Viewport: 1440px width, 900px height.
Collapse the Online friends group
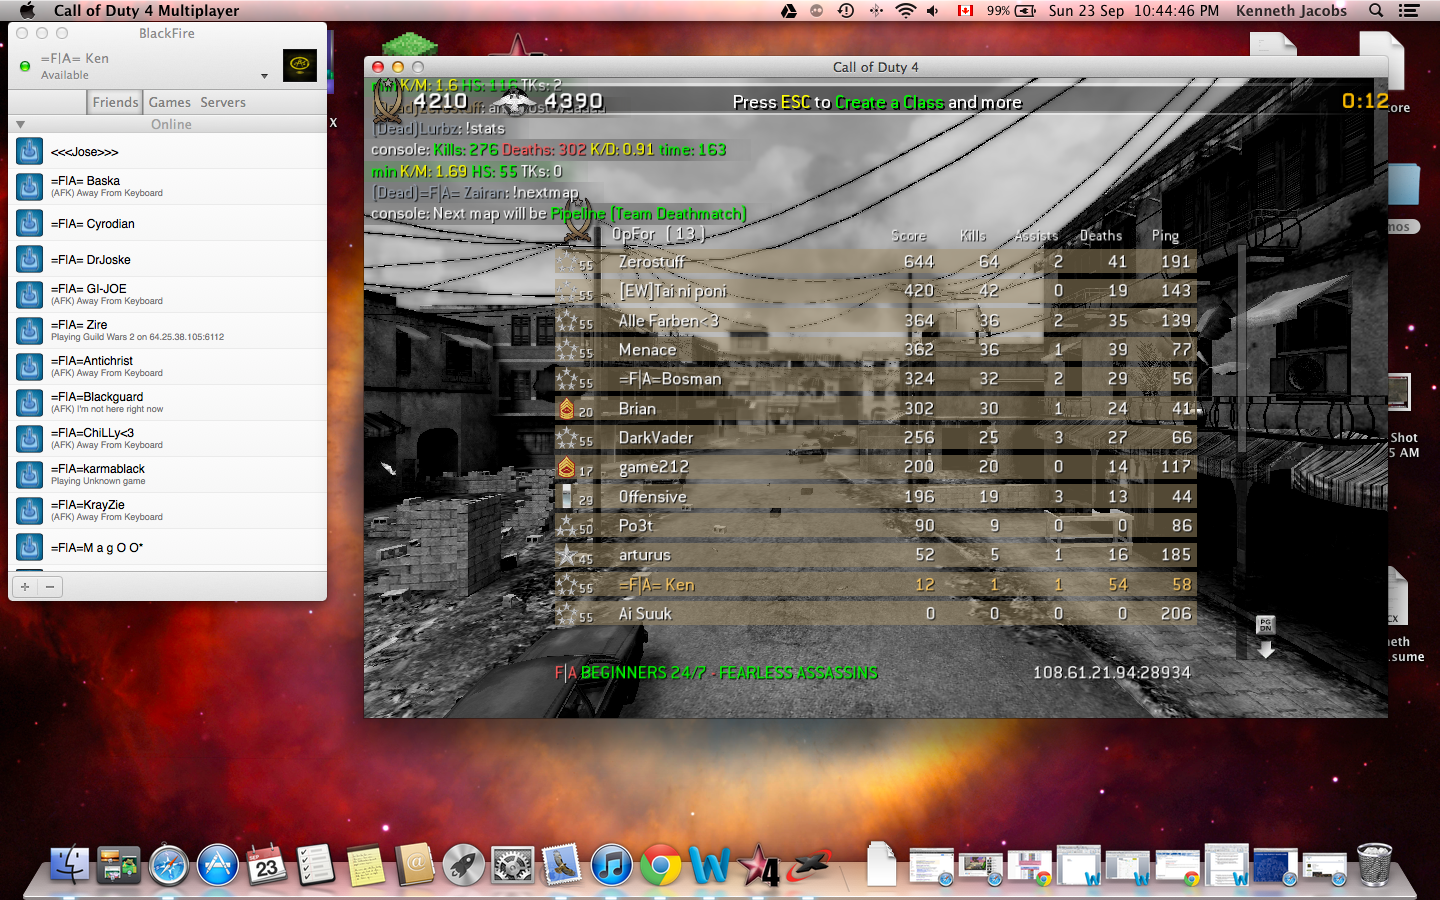pyautogui.click(x=20, y=124)
